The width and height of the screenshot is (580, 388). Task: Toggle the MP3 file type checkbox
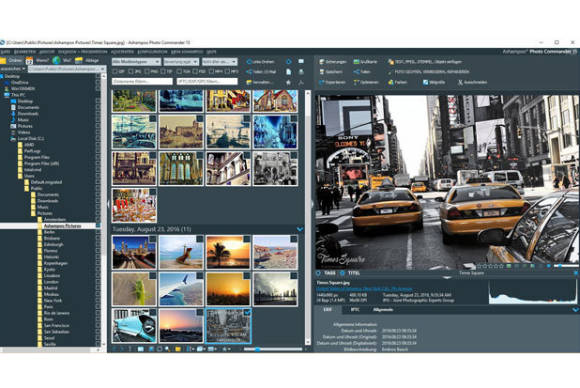tap(228, 71)
